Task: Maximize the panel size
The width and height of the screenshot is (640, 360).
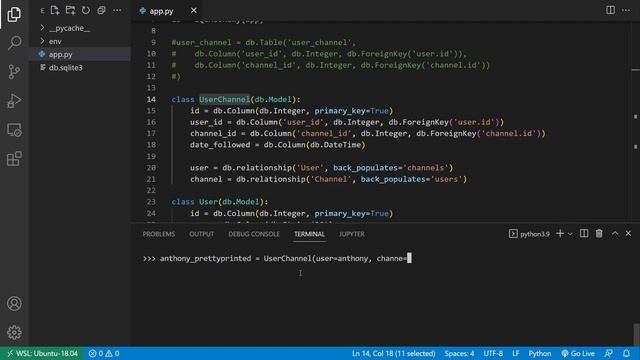Action: pos(615,233)
